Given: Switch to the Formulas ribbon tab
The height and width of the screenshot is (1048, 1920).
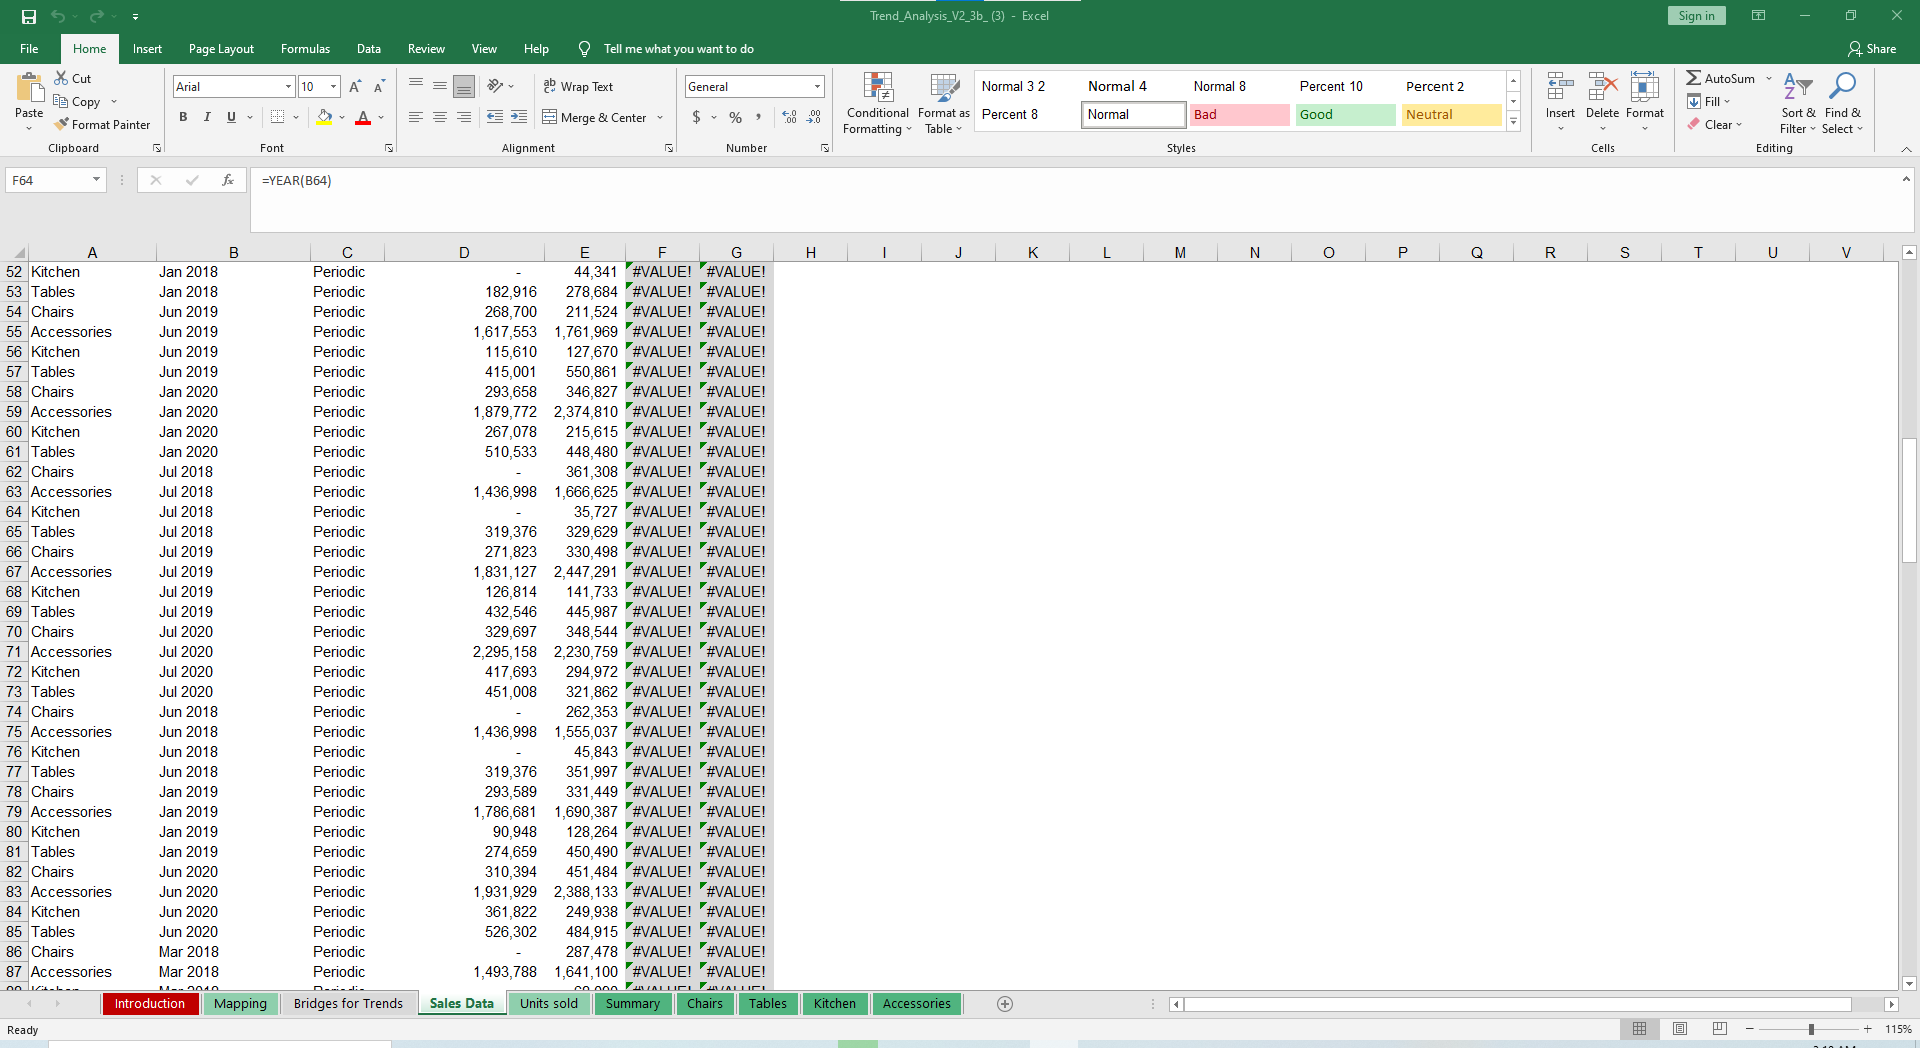Looking at the screenshot, I should 305,49.
